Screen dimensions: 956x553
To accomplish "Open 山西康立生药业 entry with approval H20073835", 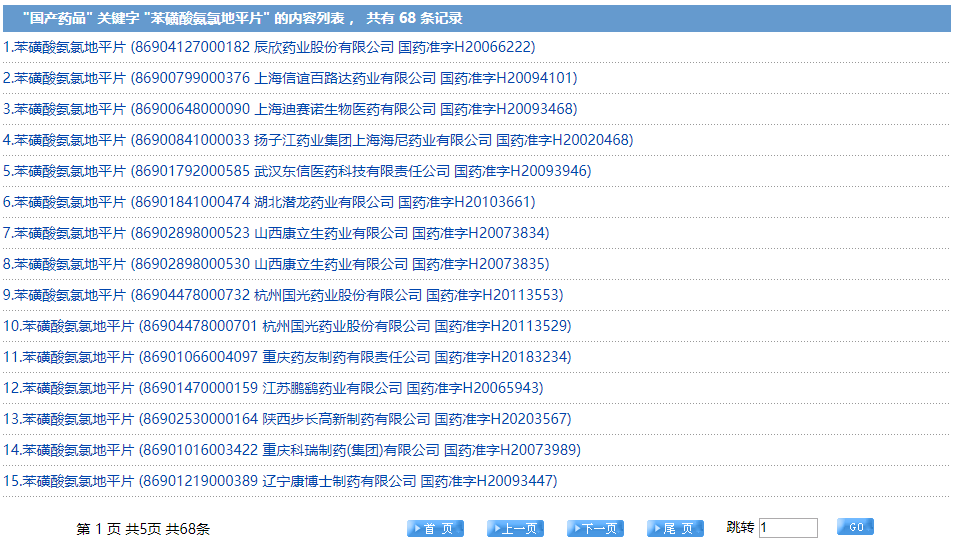I will (275, 264).
